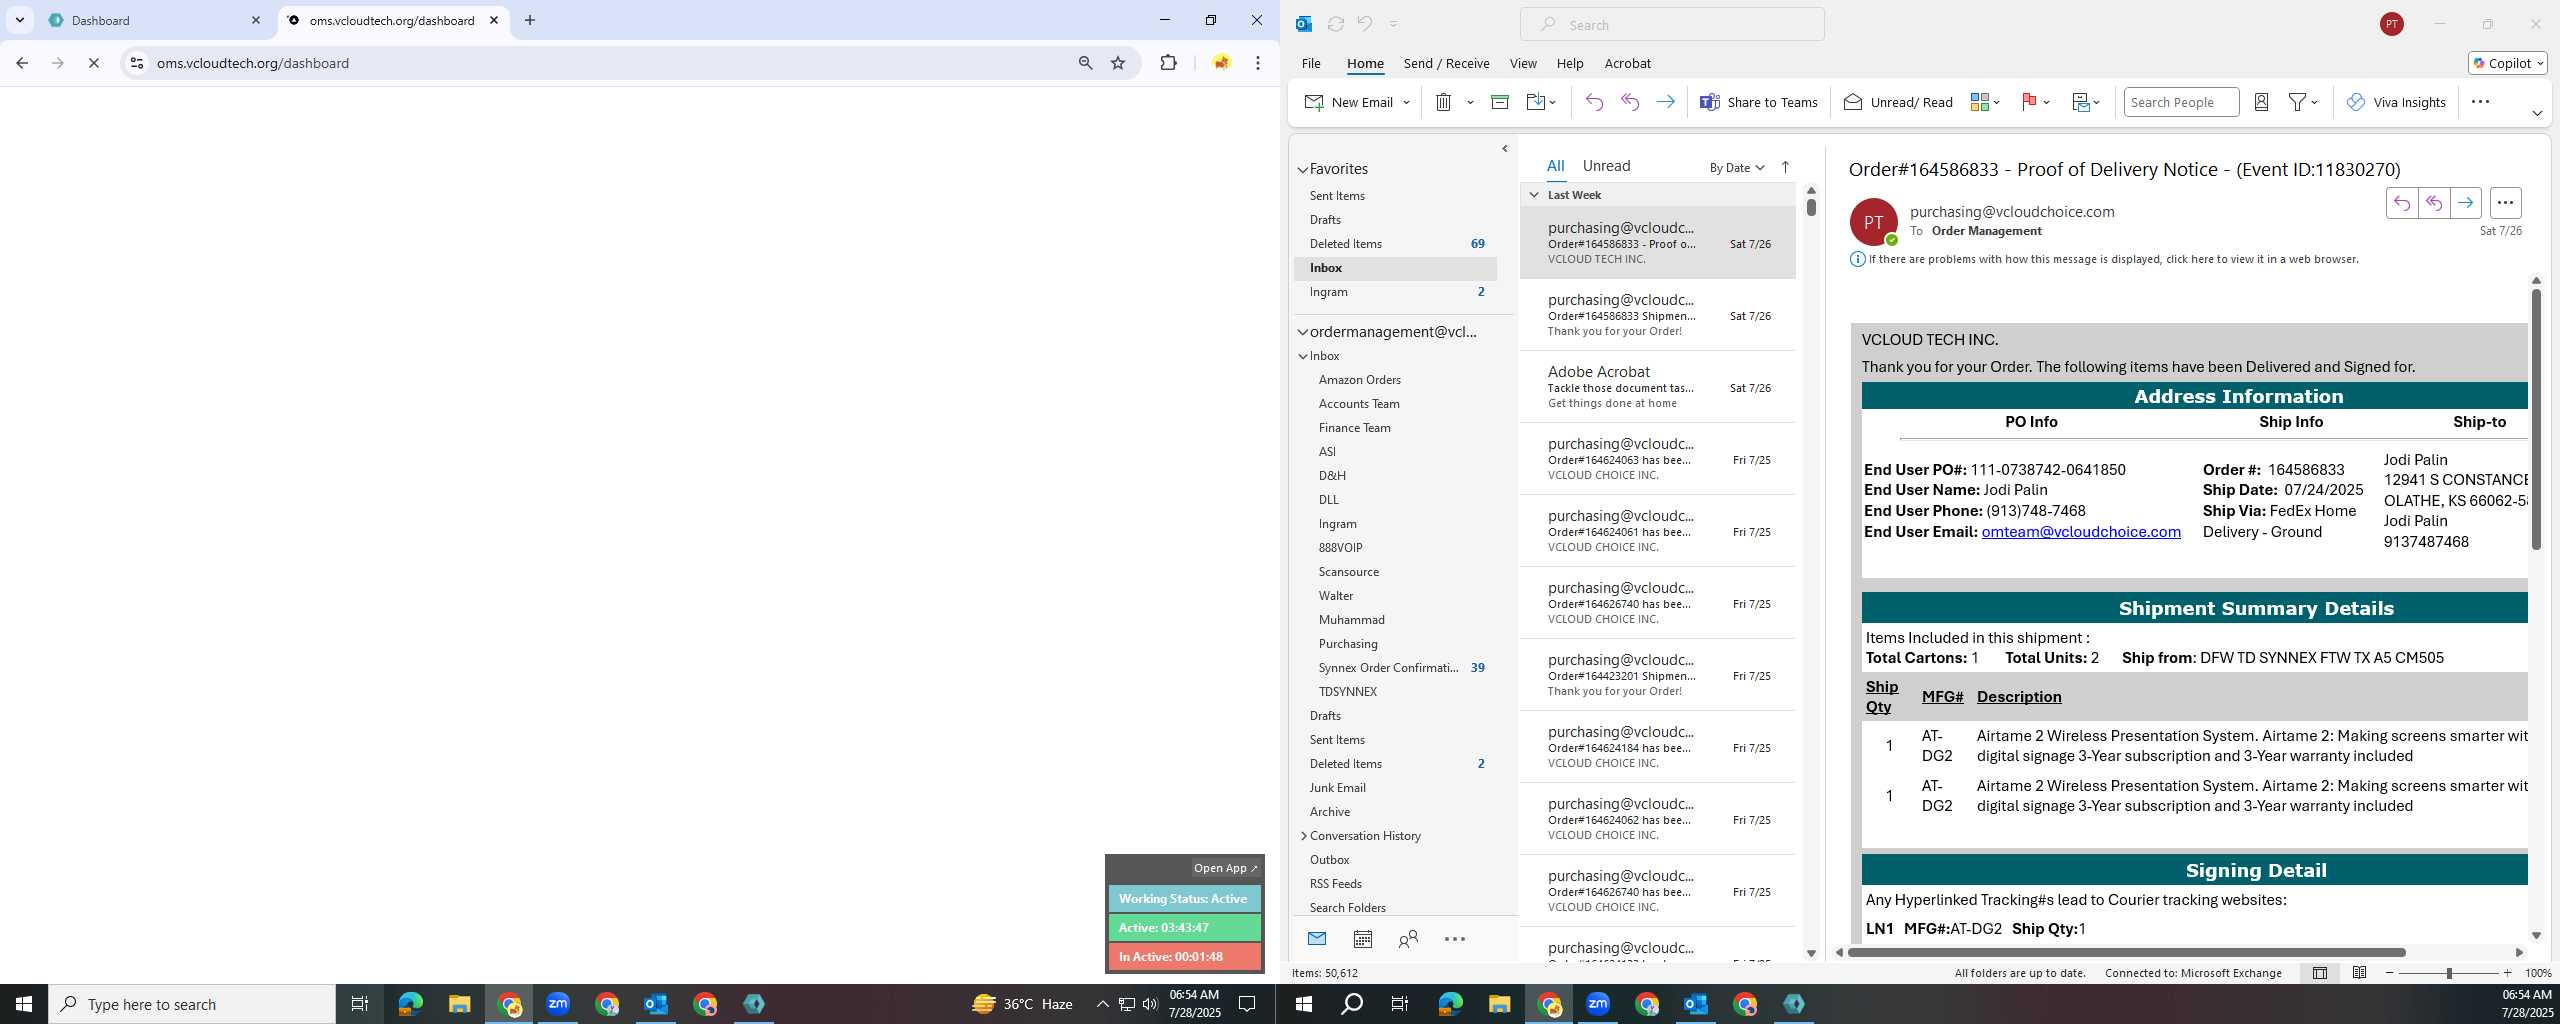Collapse the folder pane with the arrow

click(x=1504, y=149)
